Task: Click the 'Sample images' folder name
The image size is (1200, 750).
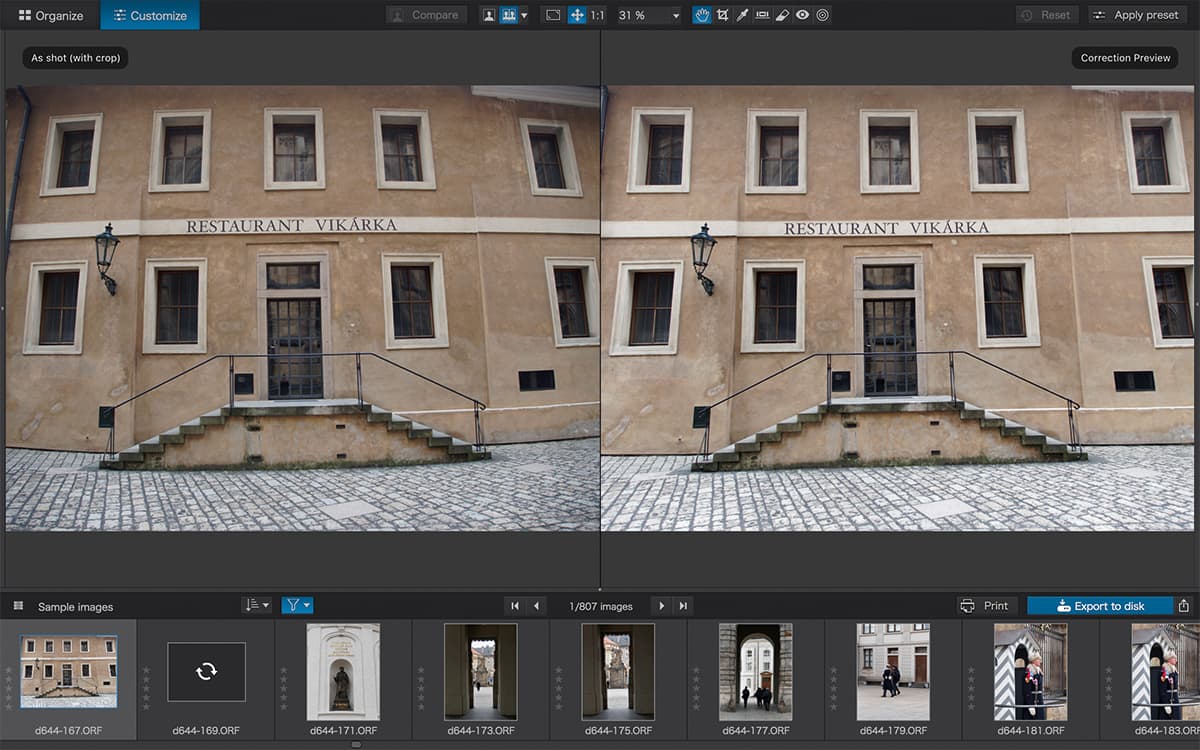Action: tap(76, 607)
